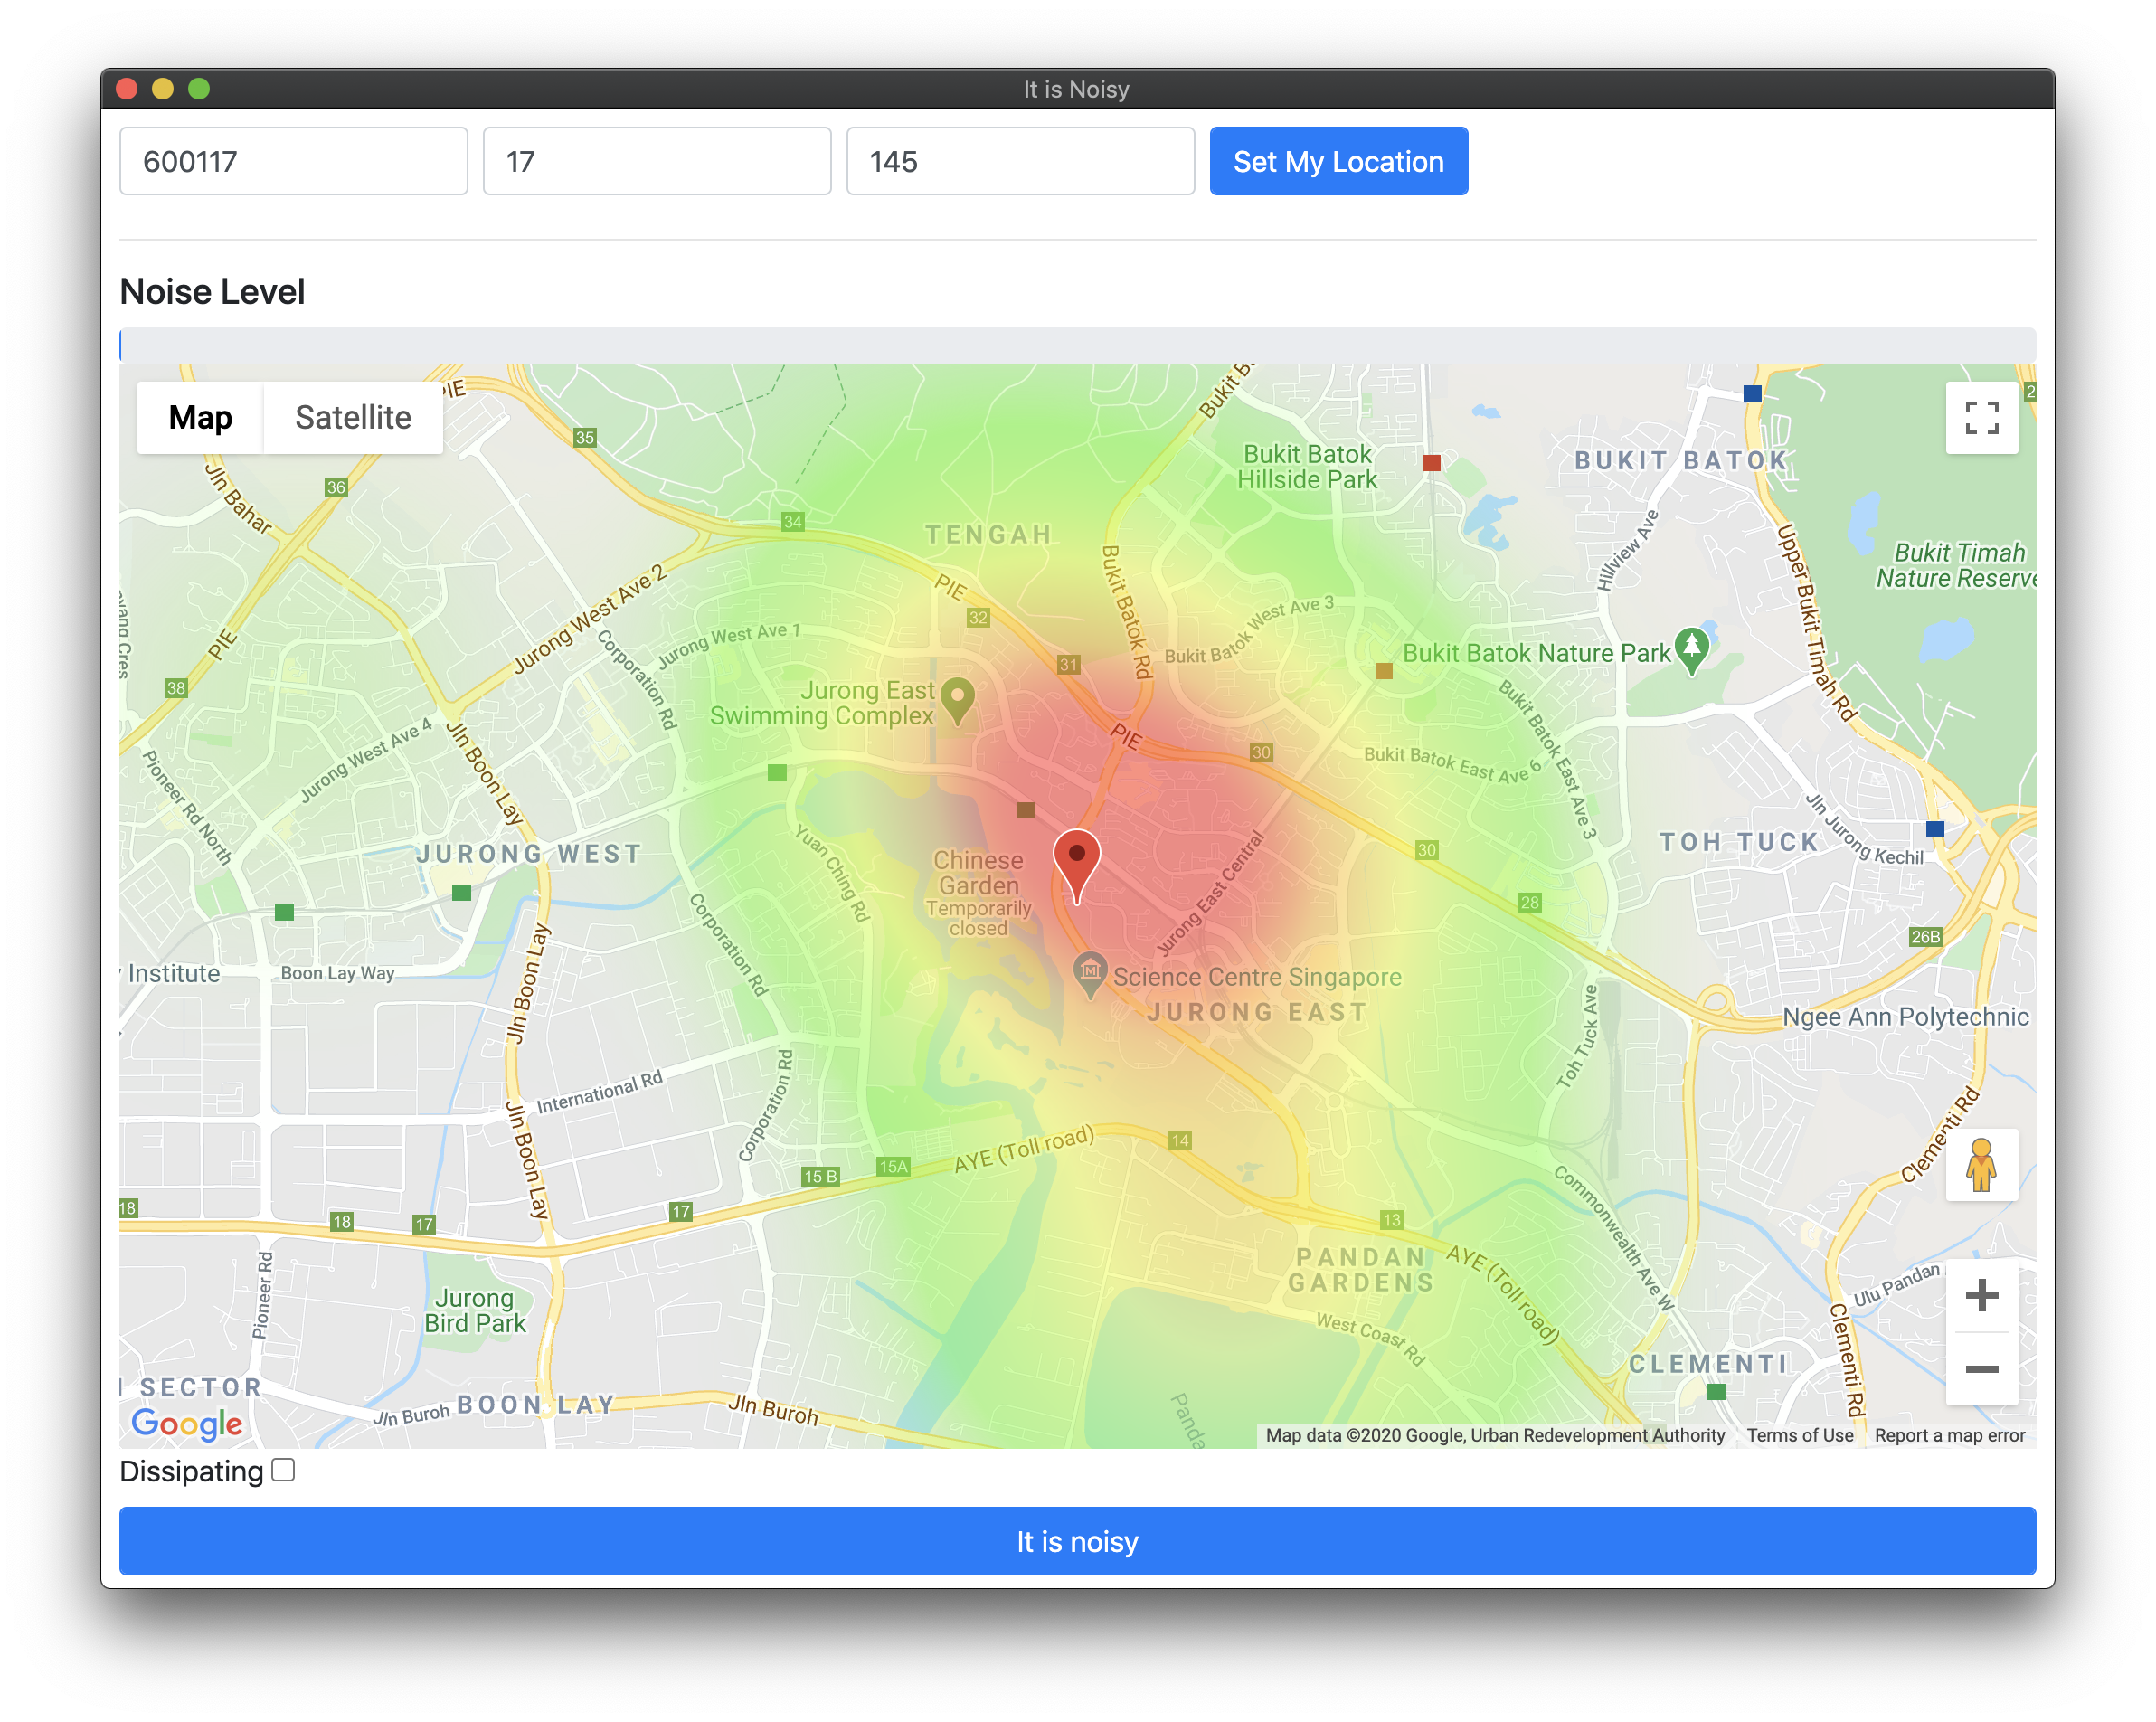Click the Noise Level progress bar

pyautogui.click(x=1077, y=345)
